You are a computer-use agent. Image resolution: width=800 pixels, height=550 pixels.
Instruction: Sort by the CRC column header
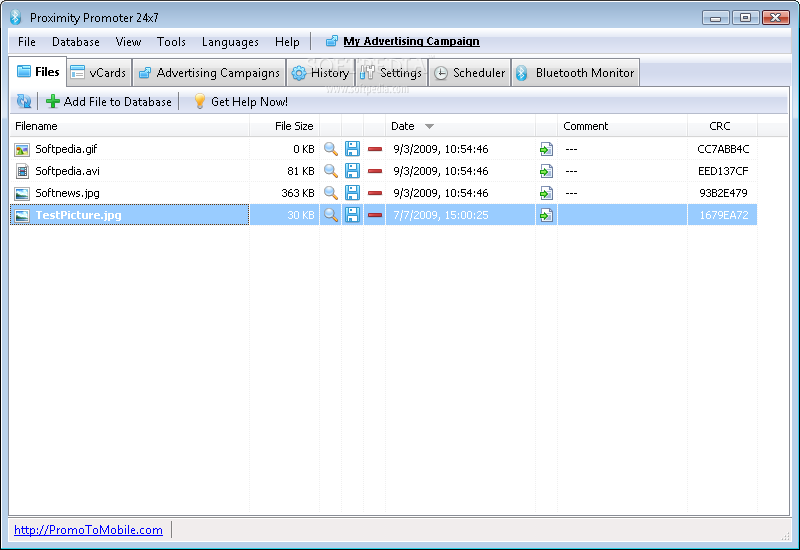(x=722, y=126)
